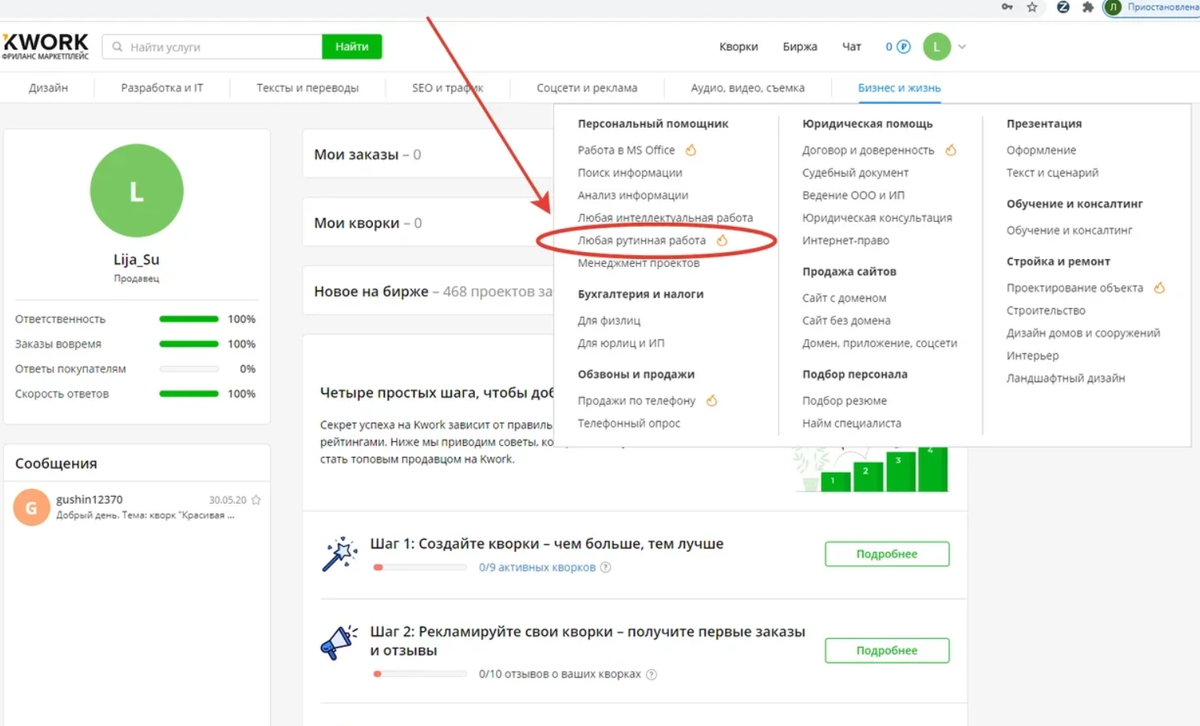Click the Ответственность progress bar

coord(189,319)
